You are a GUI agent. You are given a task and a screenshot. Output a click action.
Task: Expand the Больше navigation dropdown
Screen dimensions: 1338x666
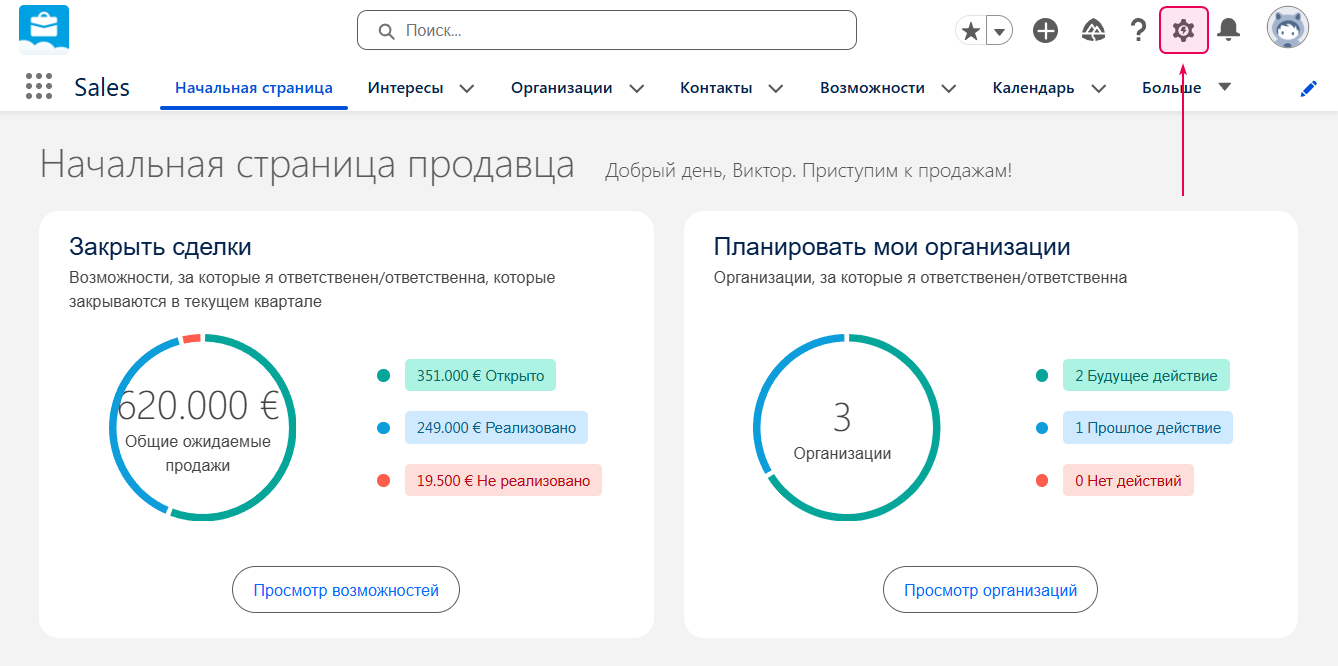point(1225,88)
